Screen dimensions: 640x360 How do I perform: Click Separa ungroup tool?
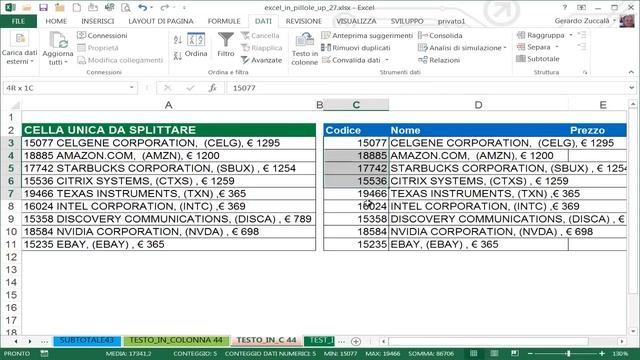pyautogui.click(x=534, y=47)
